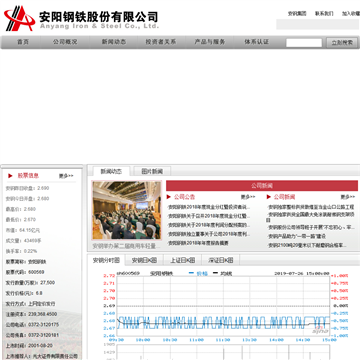Click the 股票信息 heading
This screenshot has height=360, width=360.
pyautogui.click(x=28, y=176)
